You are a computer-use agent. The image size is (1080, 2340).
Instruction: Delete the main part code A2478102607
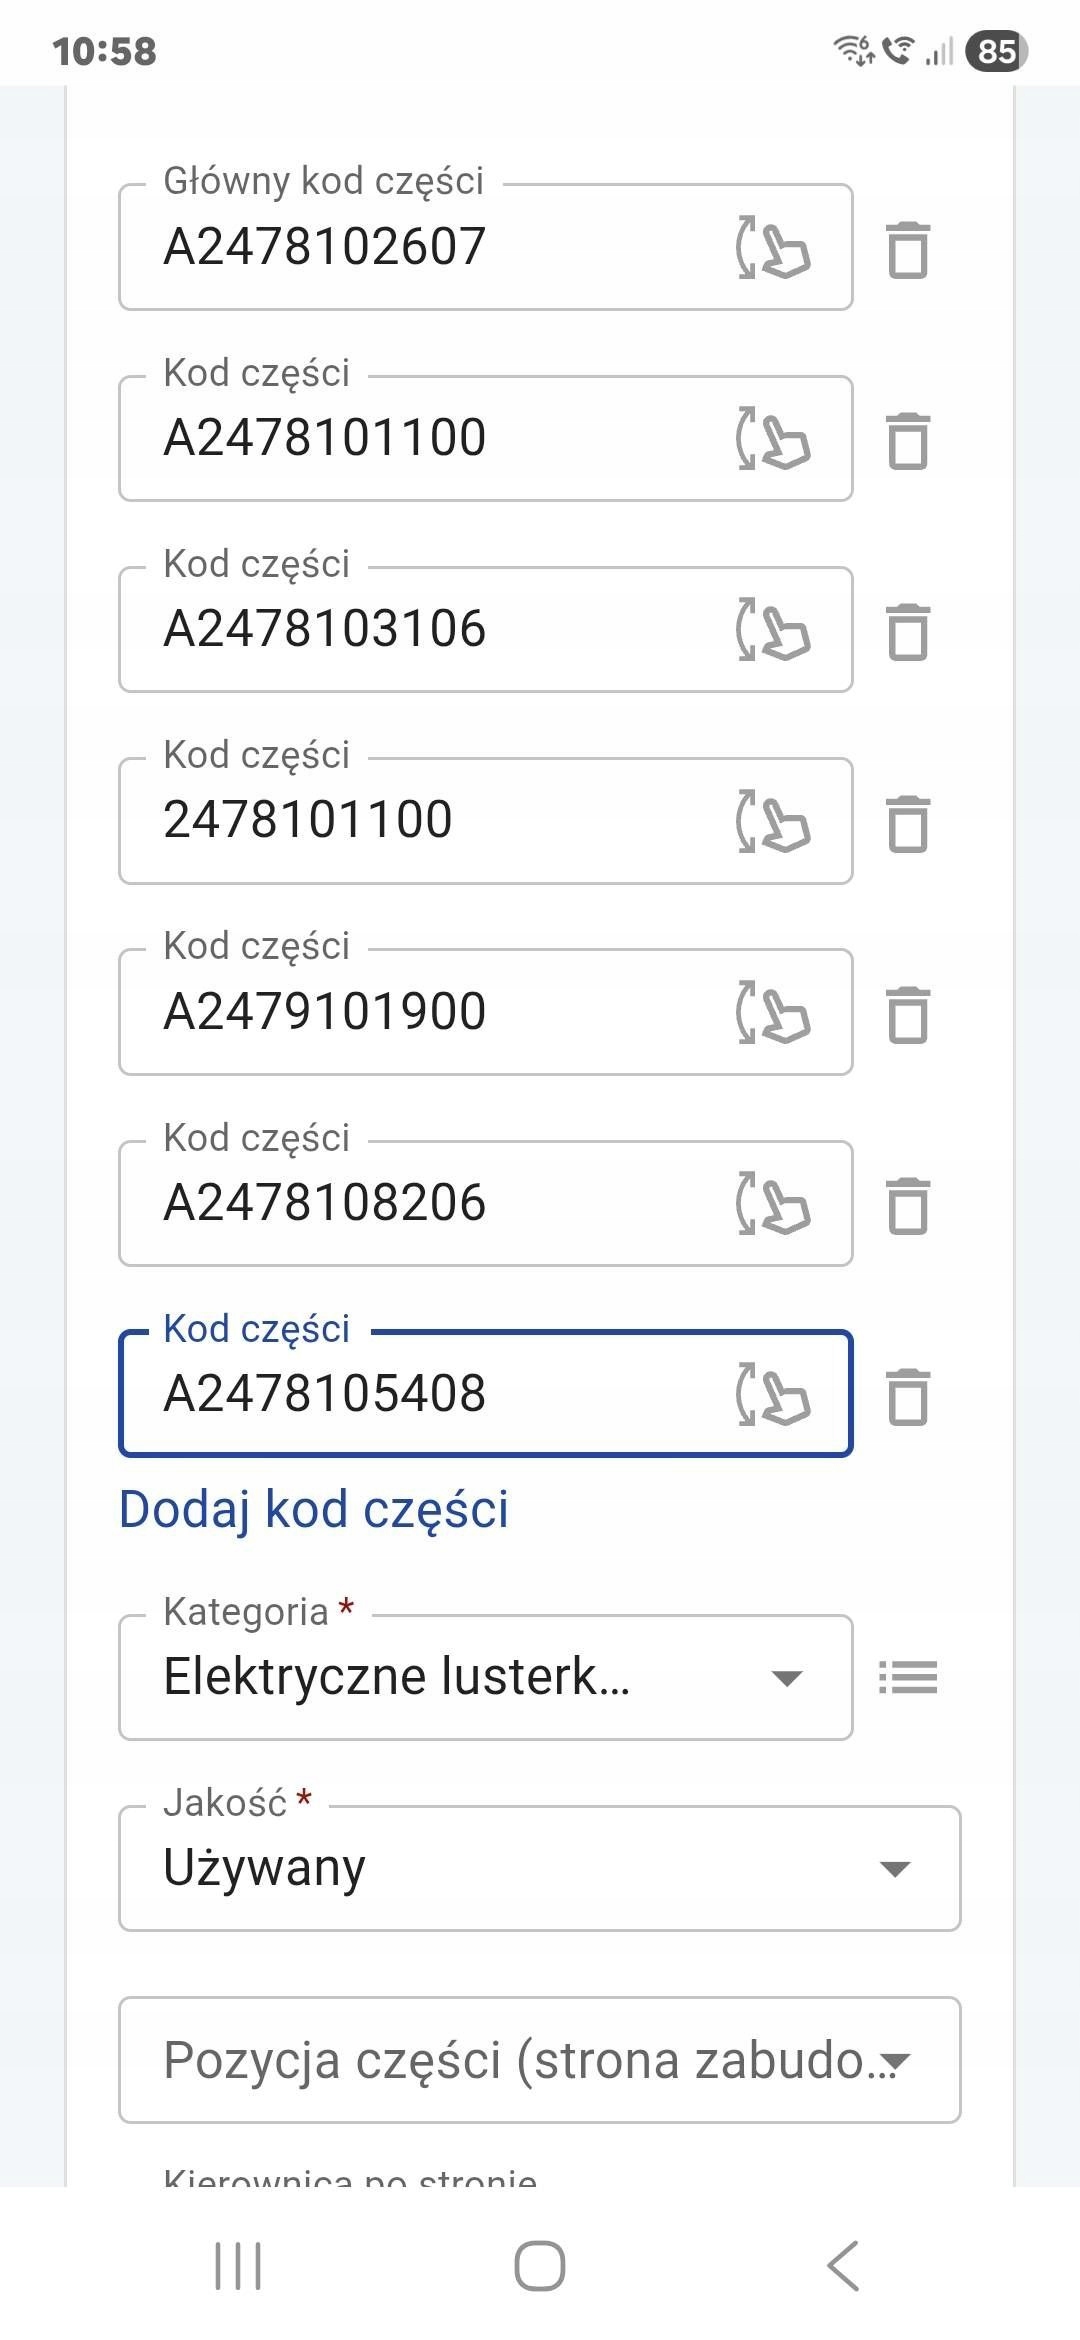(908, 249)
